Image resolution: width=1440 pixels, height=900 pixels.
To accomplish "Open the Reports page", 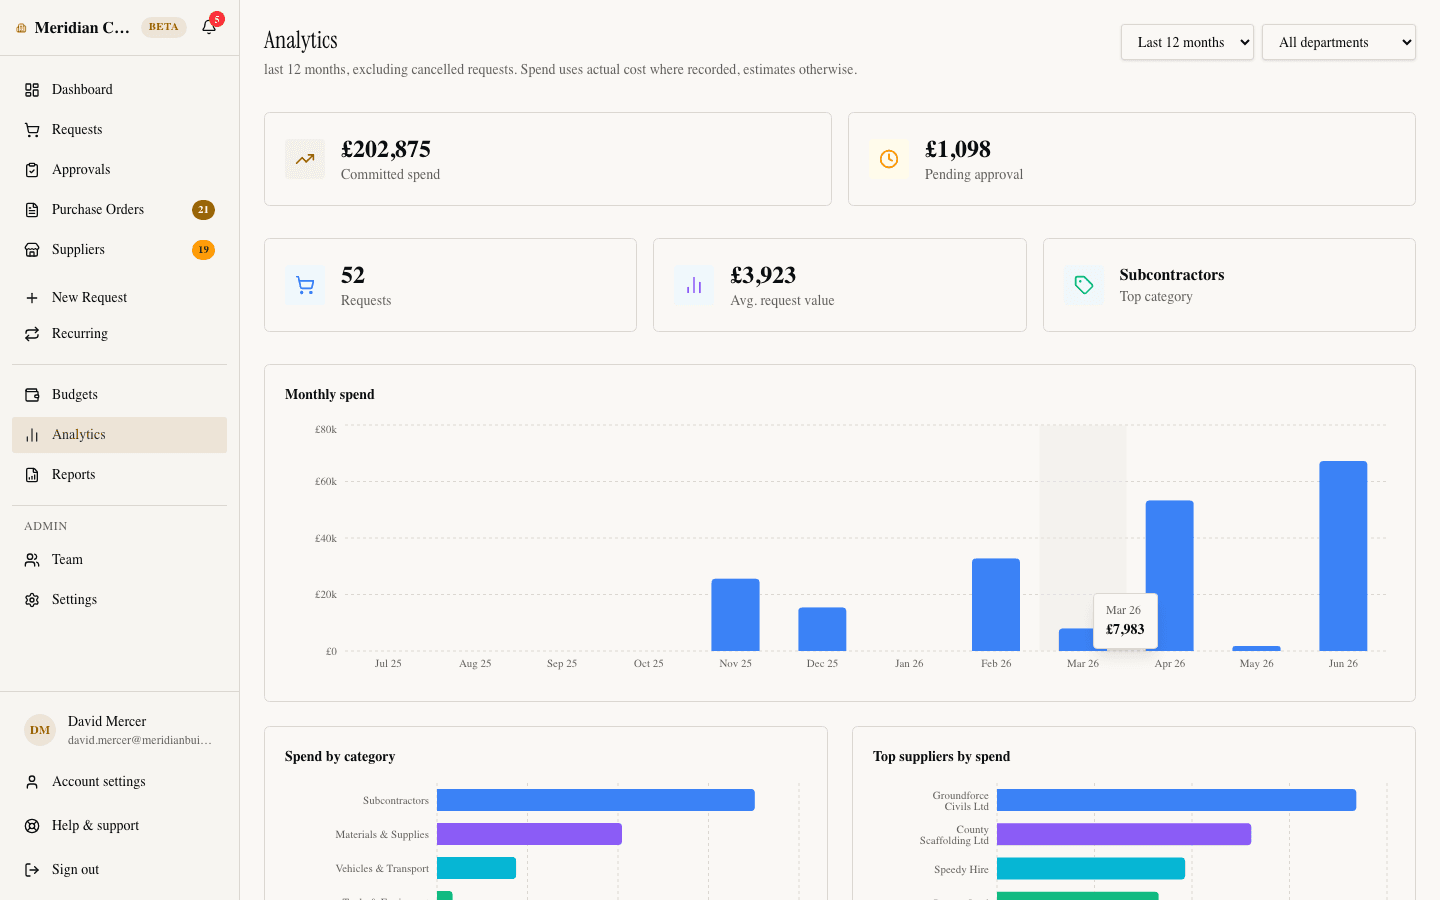I will point(120,475).
